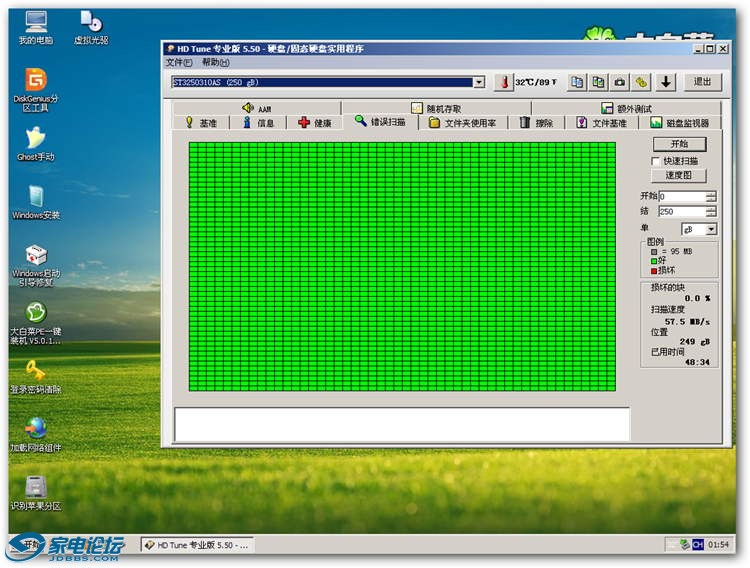This screenshot has height=568, width=750.
Task: Open the ST3250310AS drive selection dropdown
Action: [x=479, y=82]
